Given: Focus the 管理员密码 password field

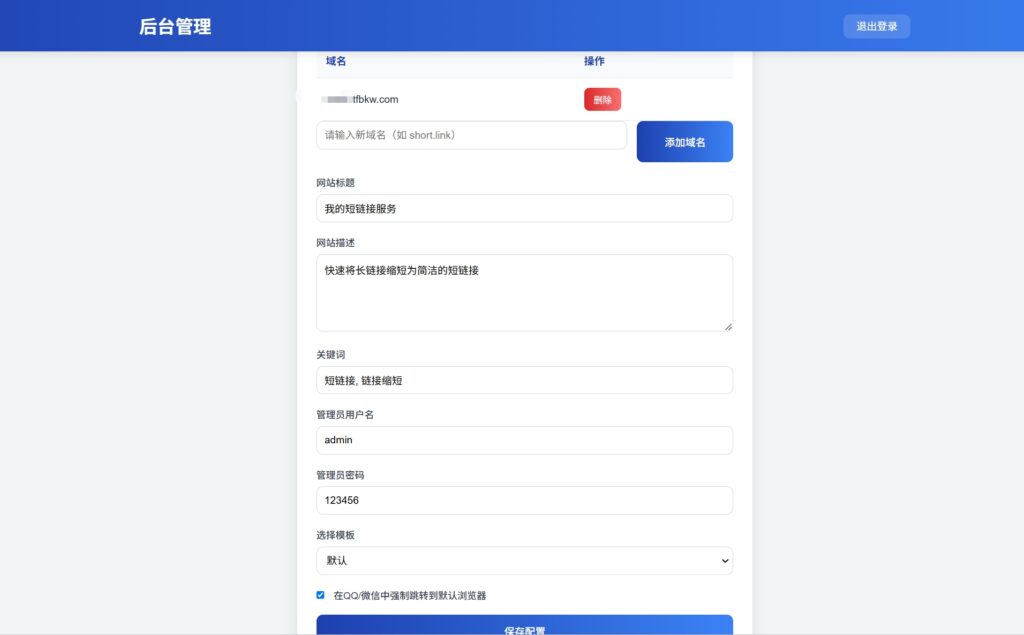Looking at the screenshot, I should click(x=524, y=500).
